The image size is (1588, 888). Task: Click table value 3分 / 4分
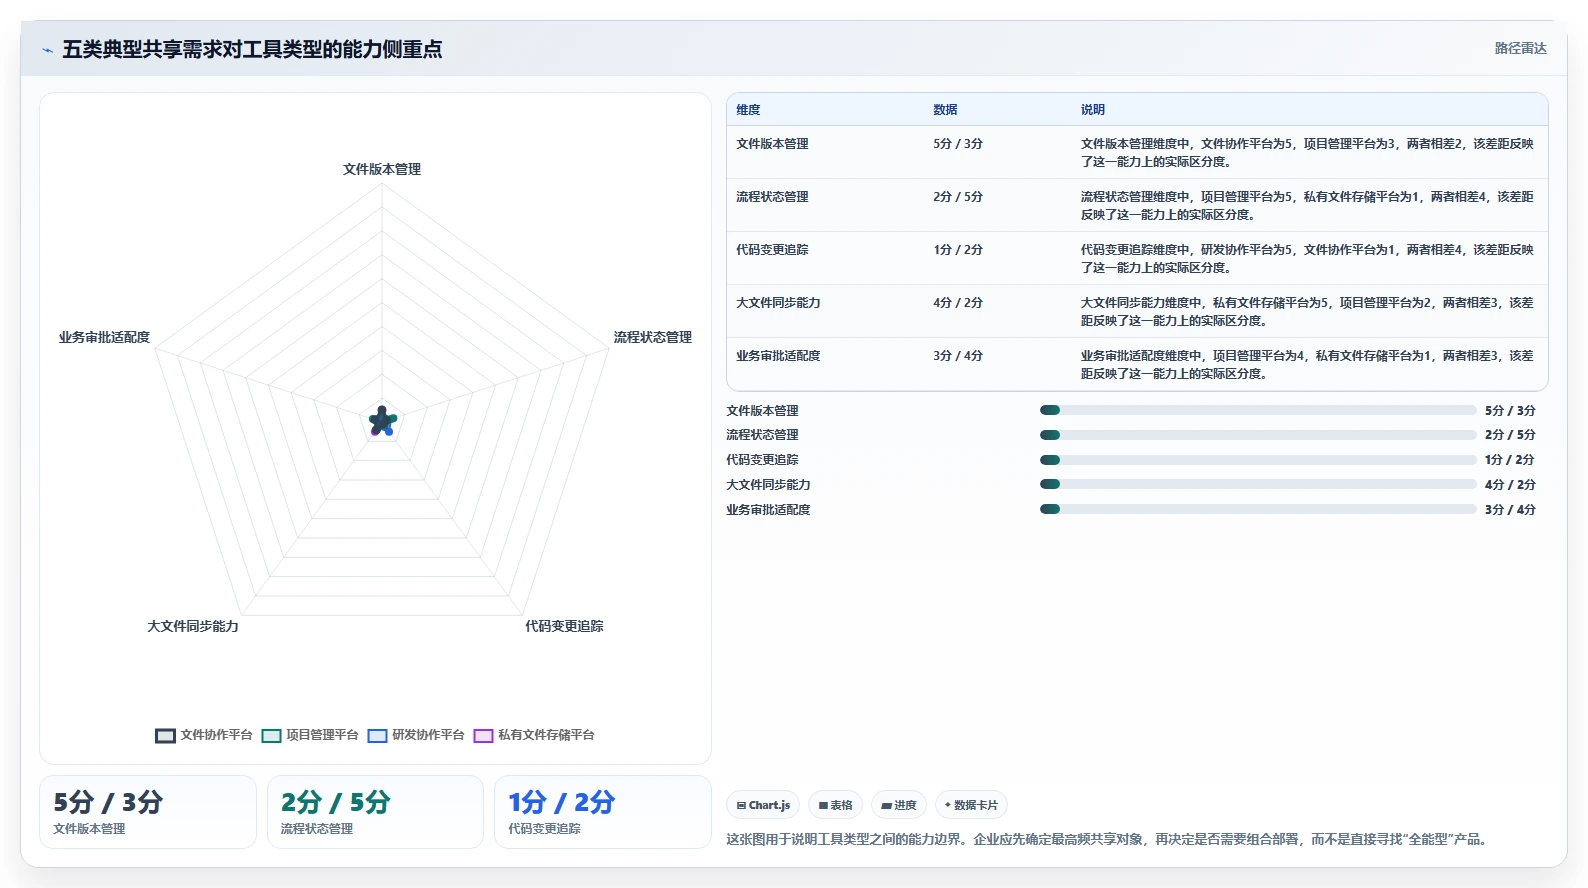[x=958, y=356]
